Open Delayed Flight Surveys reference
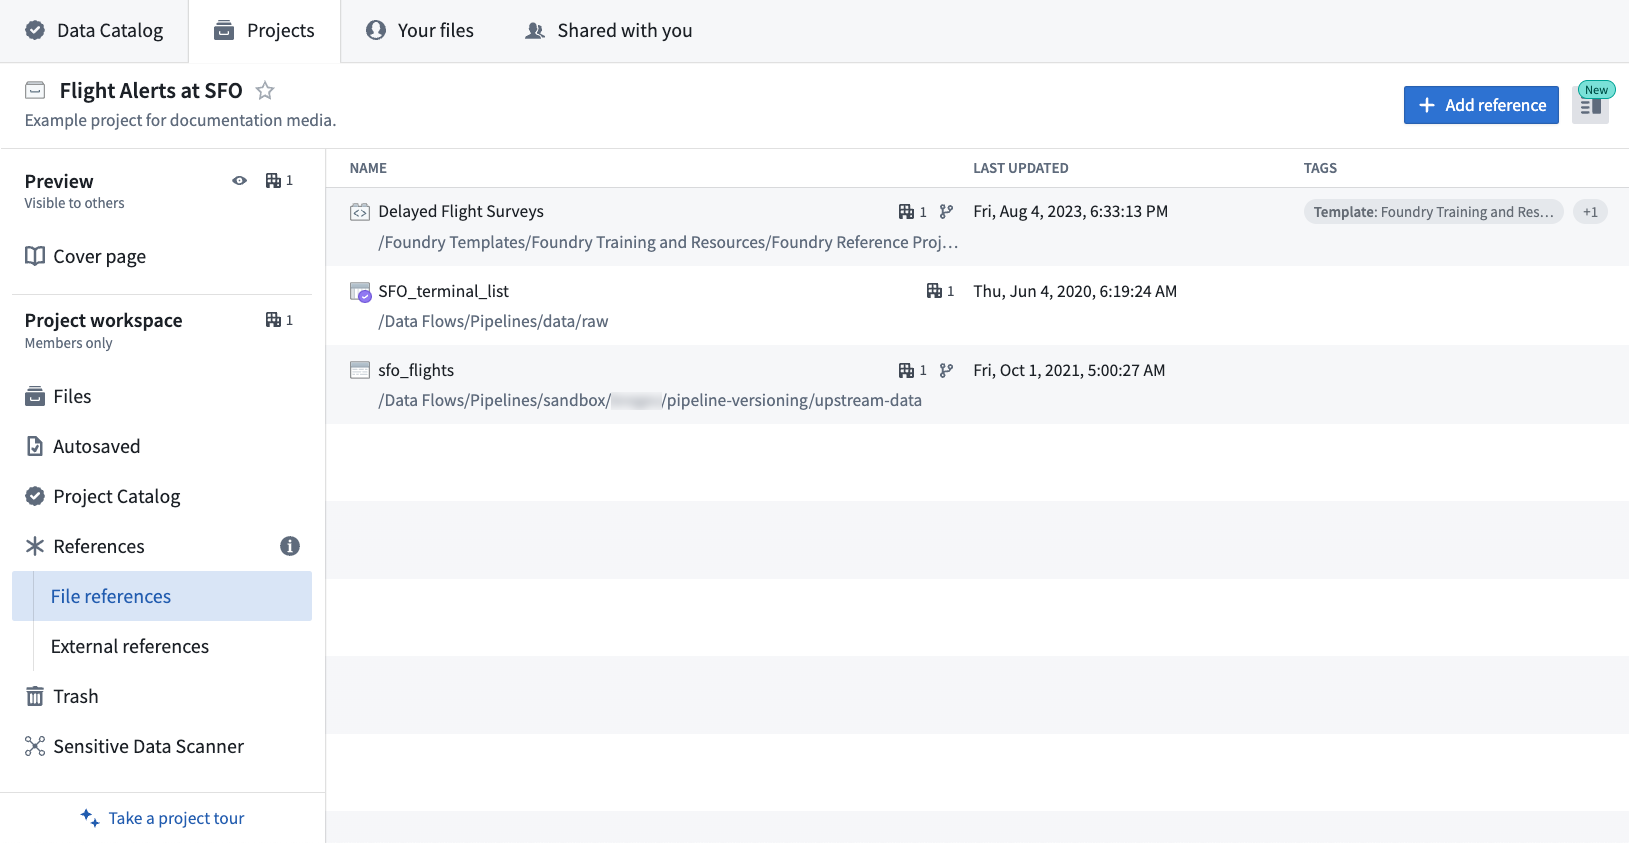The image size is (1629, 843). [x=461, y=212]
